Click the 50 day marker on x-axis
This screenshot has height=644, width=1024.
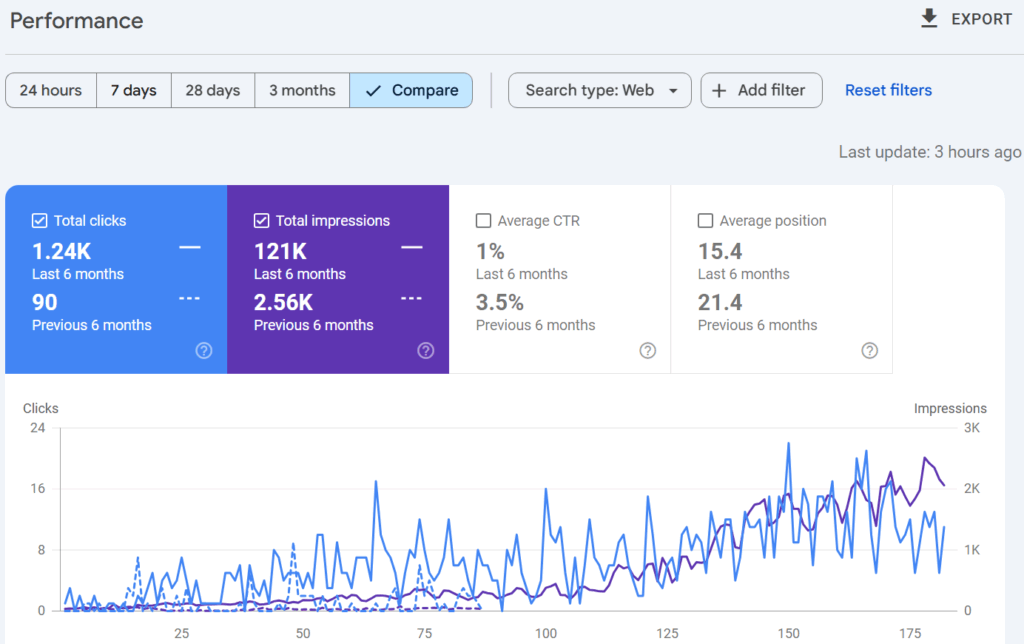(303, 633)
